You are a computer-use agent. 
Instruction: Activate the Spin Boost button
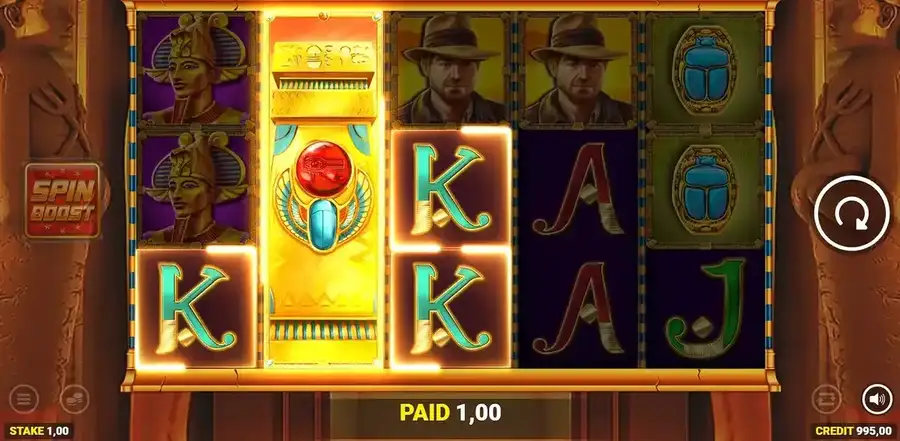(62, 200)
